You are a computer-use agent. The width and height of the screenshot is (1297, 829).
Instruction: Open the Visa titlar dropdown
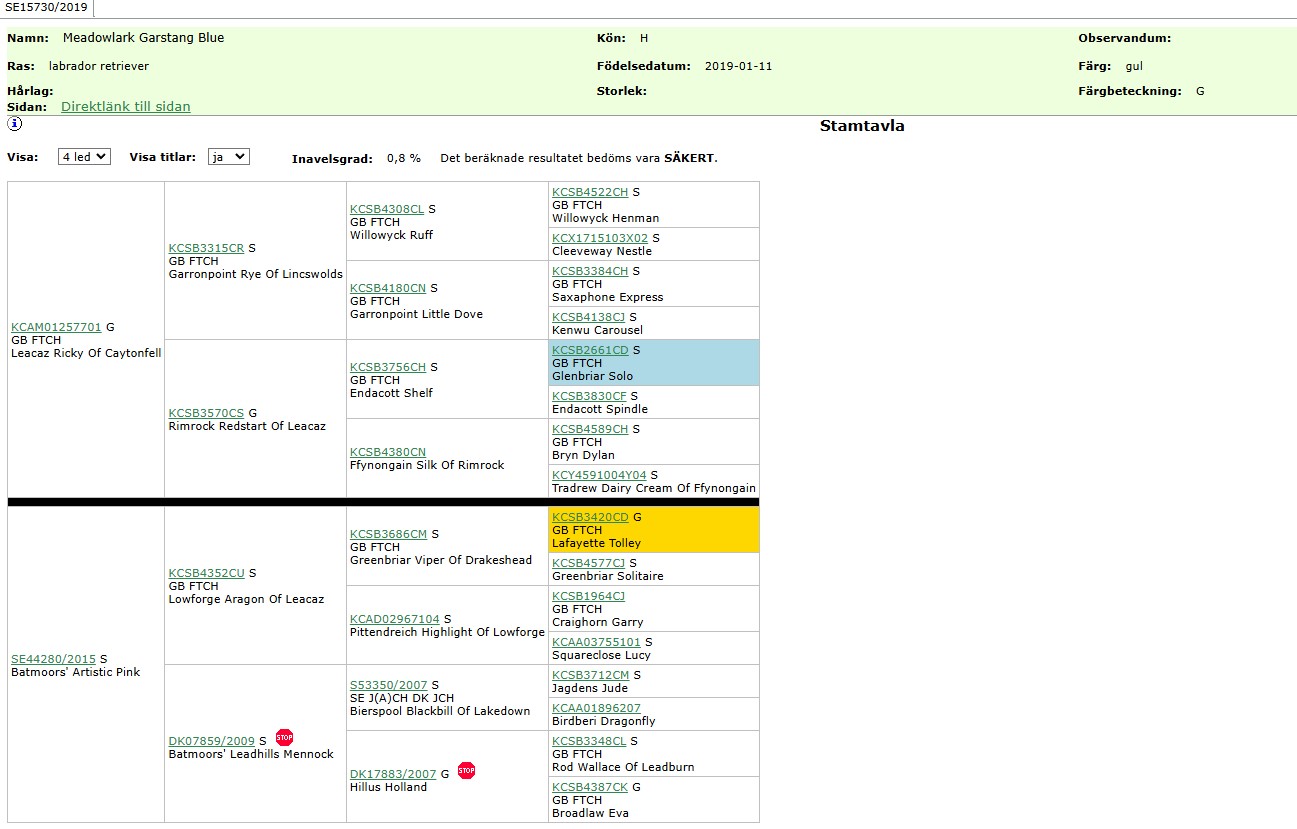pos(228,157)
